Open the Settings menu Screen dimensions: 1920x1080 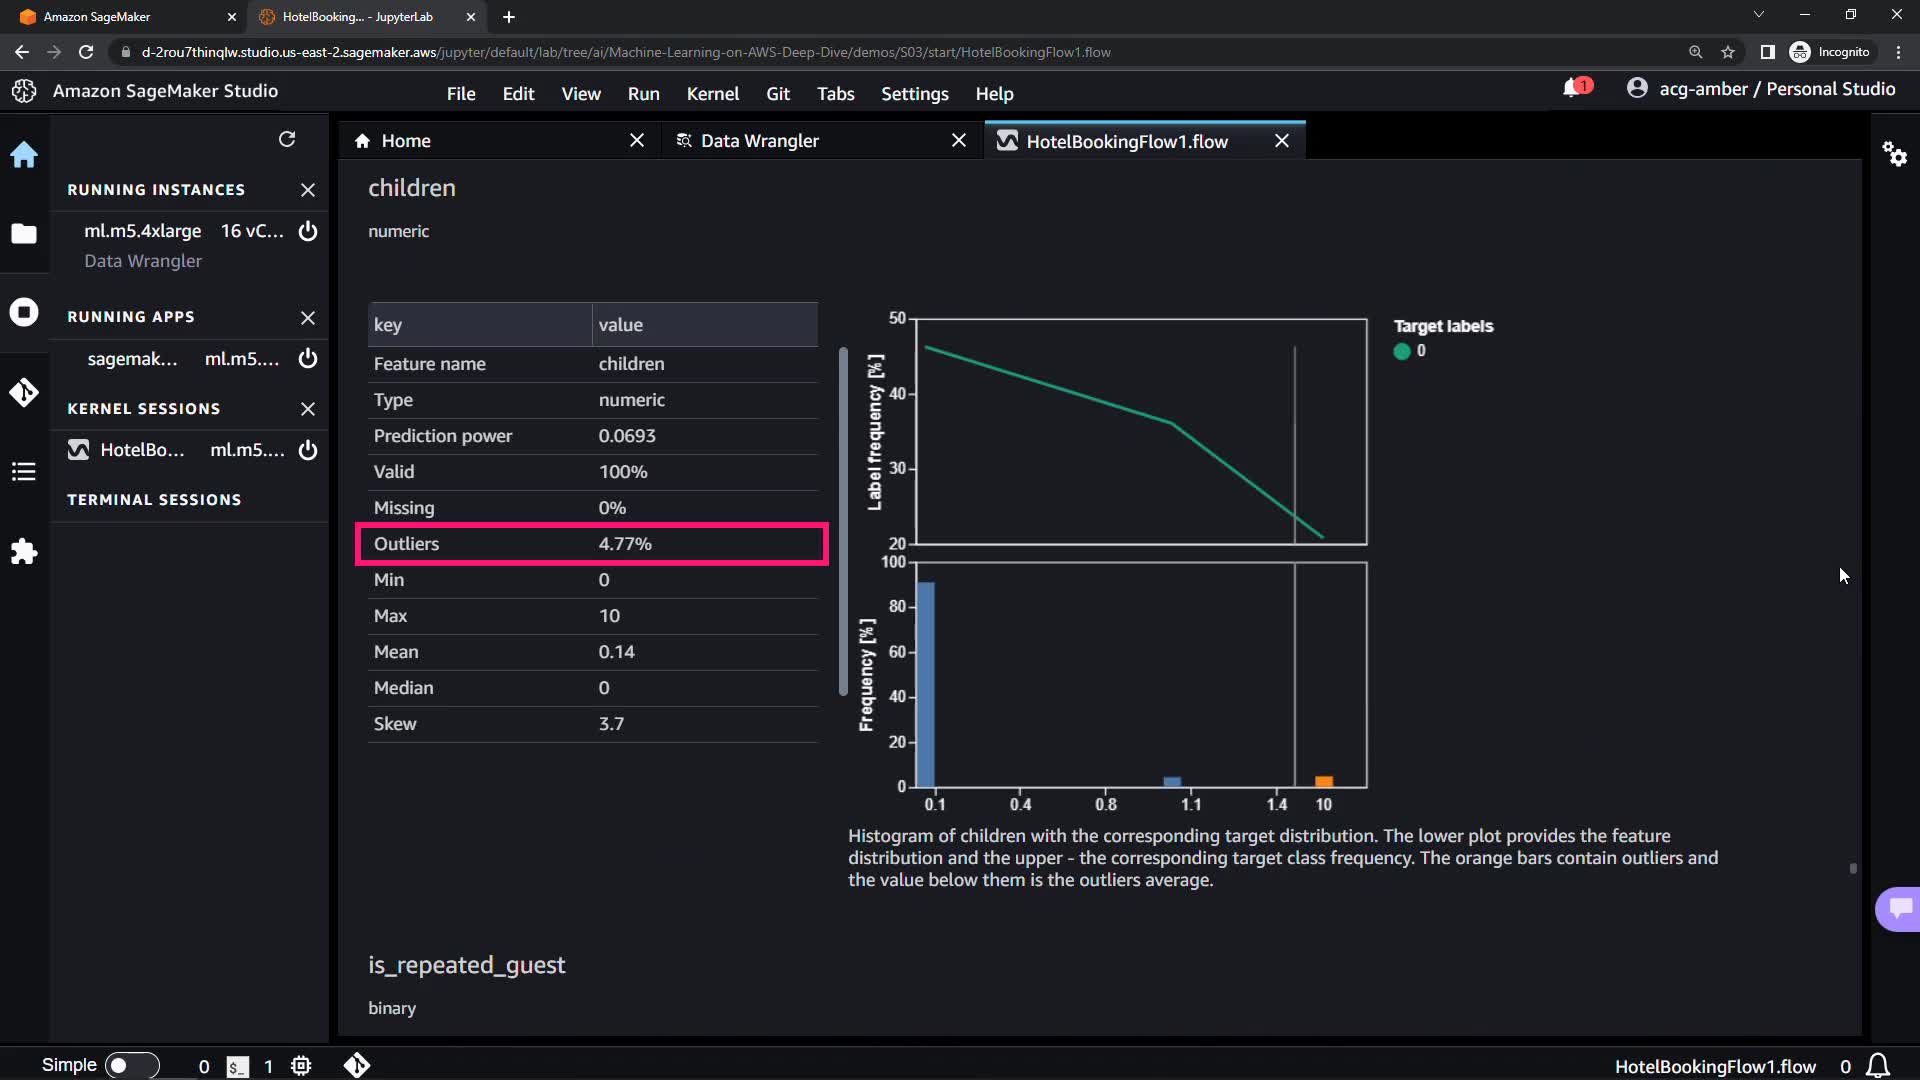(914, 93)
